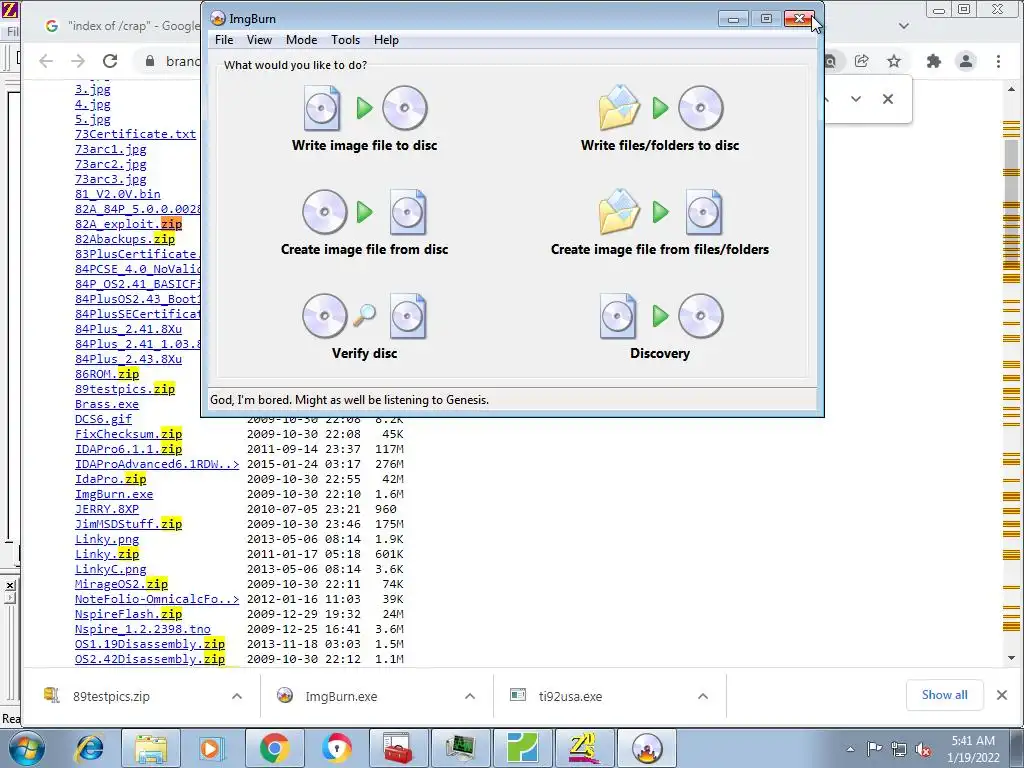Switch to Chrome on the taskbar
This screenshot has width=1024, height=768.
point(274,748)
